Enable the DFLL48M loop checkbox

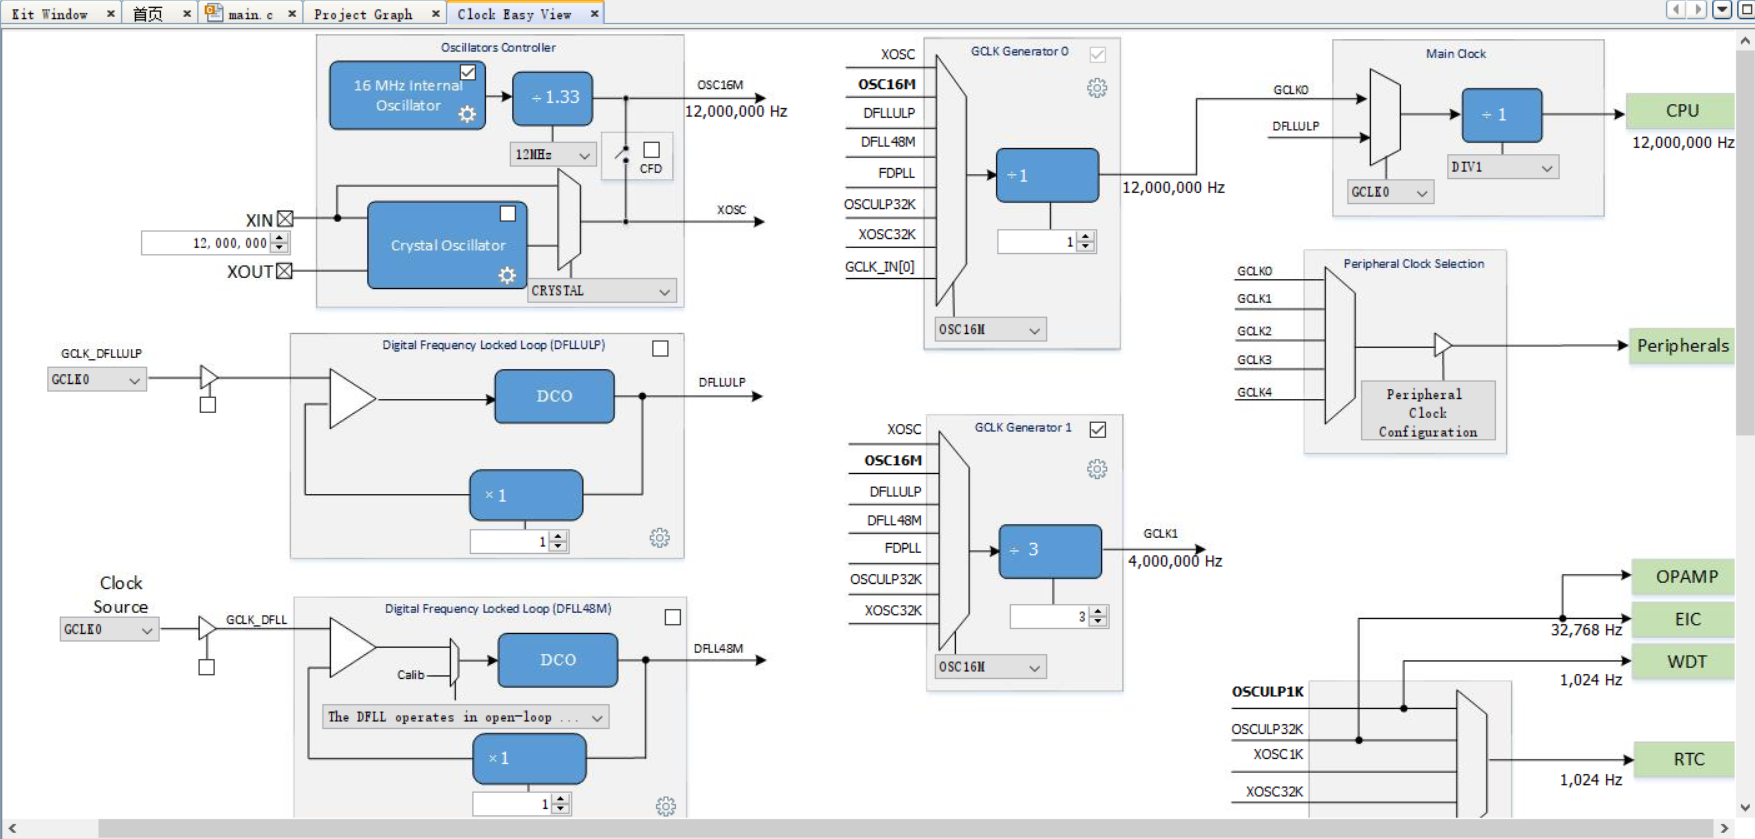673,618
